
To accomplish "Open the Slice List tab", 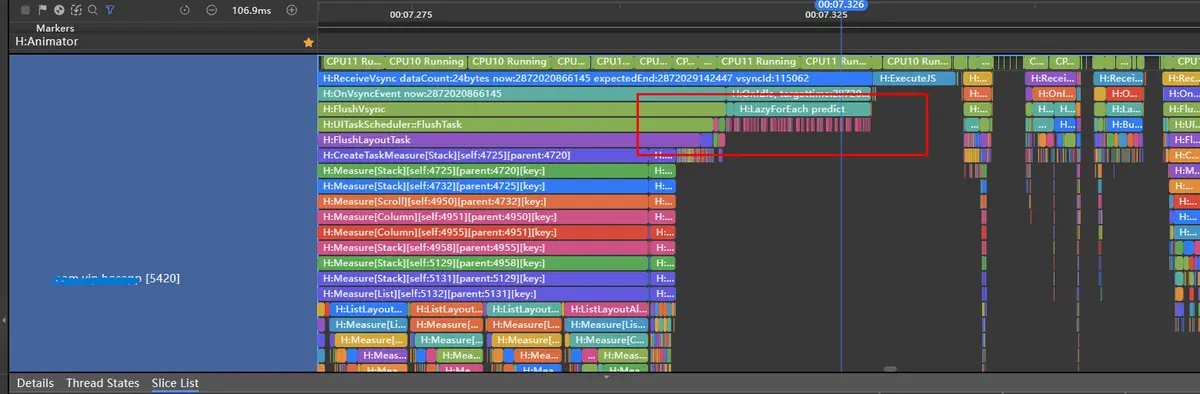I will 175,383.
